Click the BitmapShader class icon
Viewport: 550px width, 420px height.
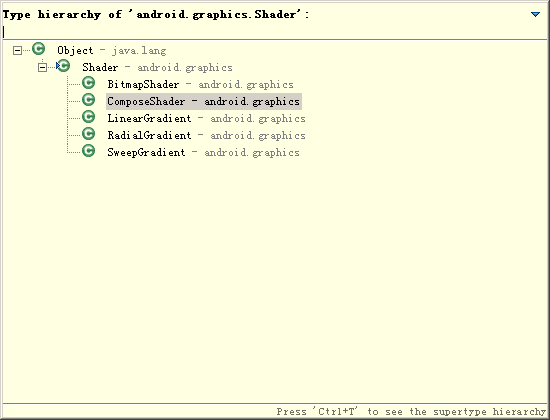tap(88, 83)
